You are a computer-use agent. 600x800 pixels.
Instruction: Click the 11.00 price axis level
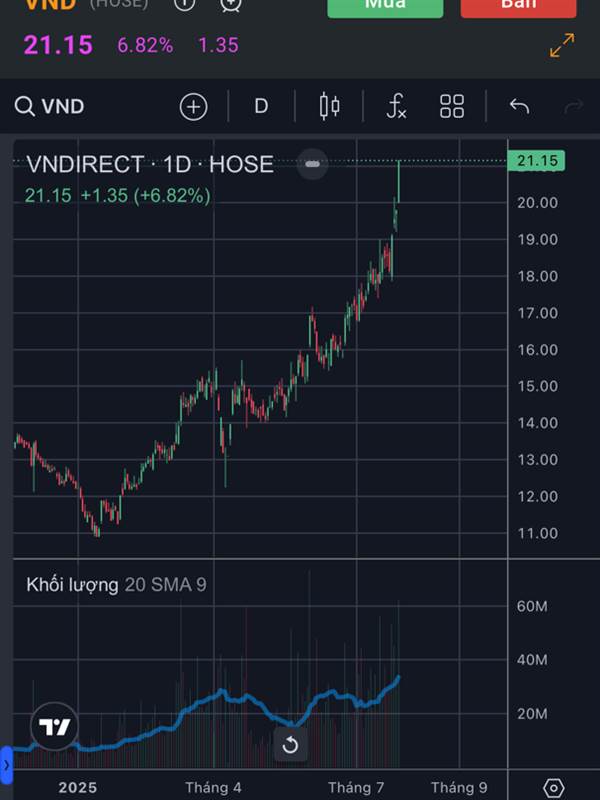pos(538,533)
